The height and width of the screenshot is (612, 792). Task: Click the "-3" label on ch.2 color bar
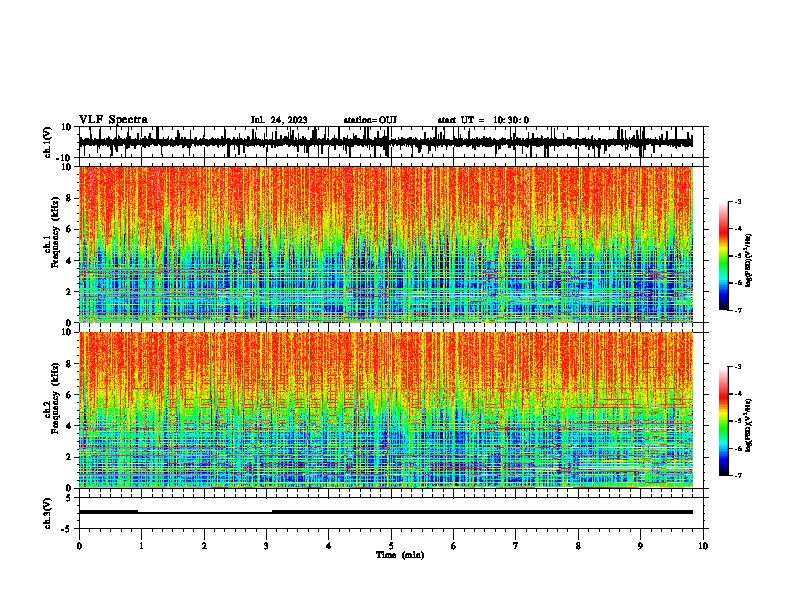(x=737, y=367)
